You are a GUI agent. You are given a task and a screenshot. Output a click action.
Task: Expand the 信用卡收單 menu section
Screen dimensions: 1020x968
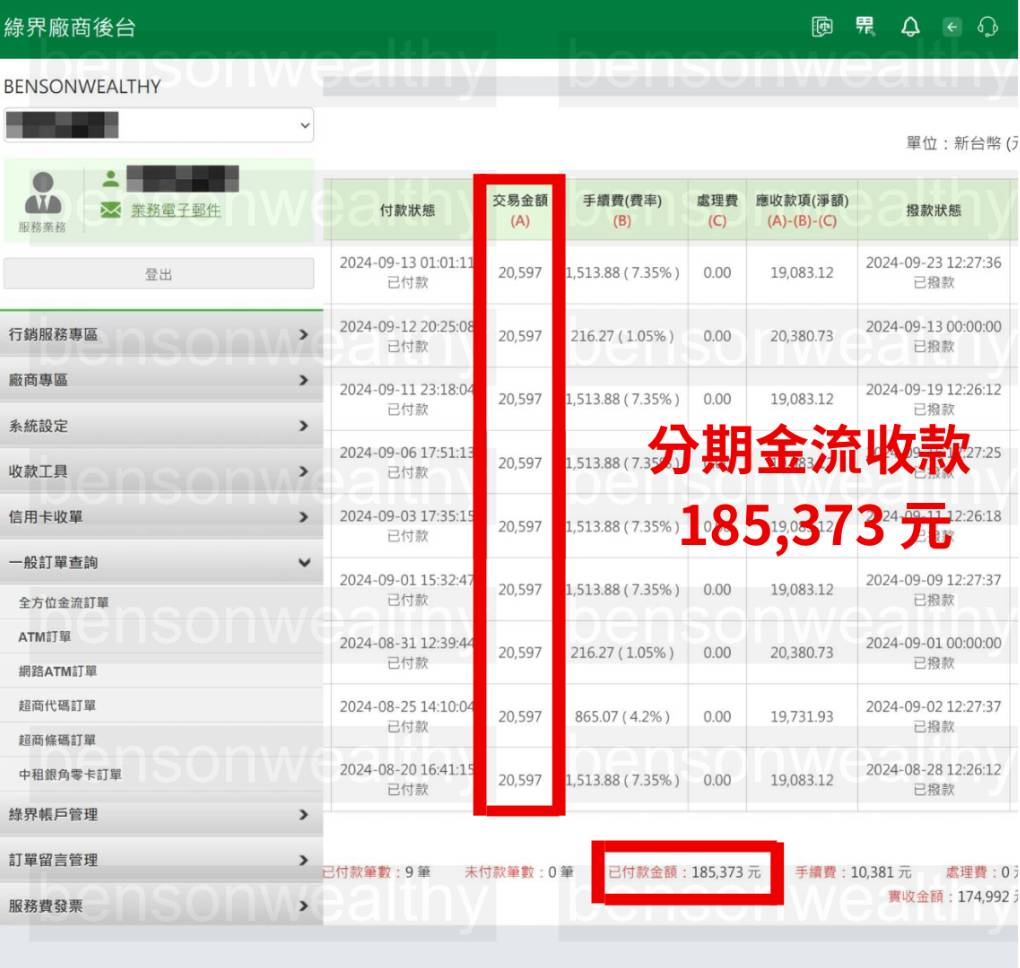(x=160, y=517)
